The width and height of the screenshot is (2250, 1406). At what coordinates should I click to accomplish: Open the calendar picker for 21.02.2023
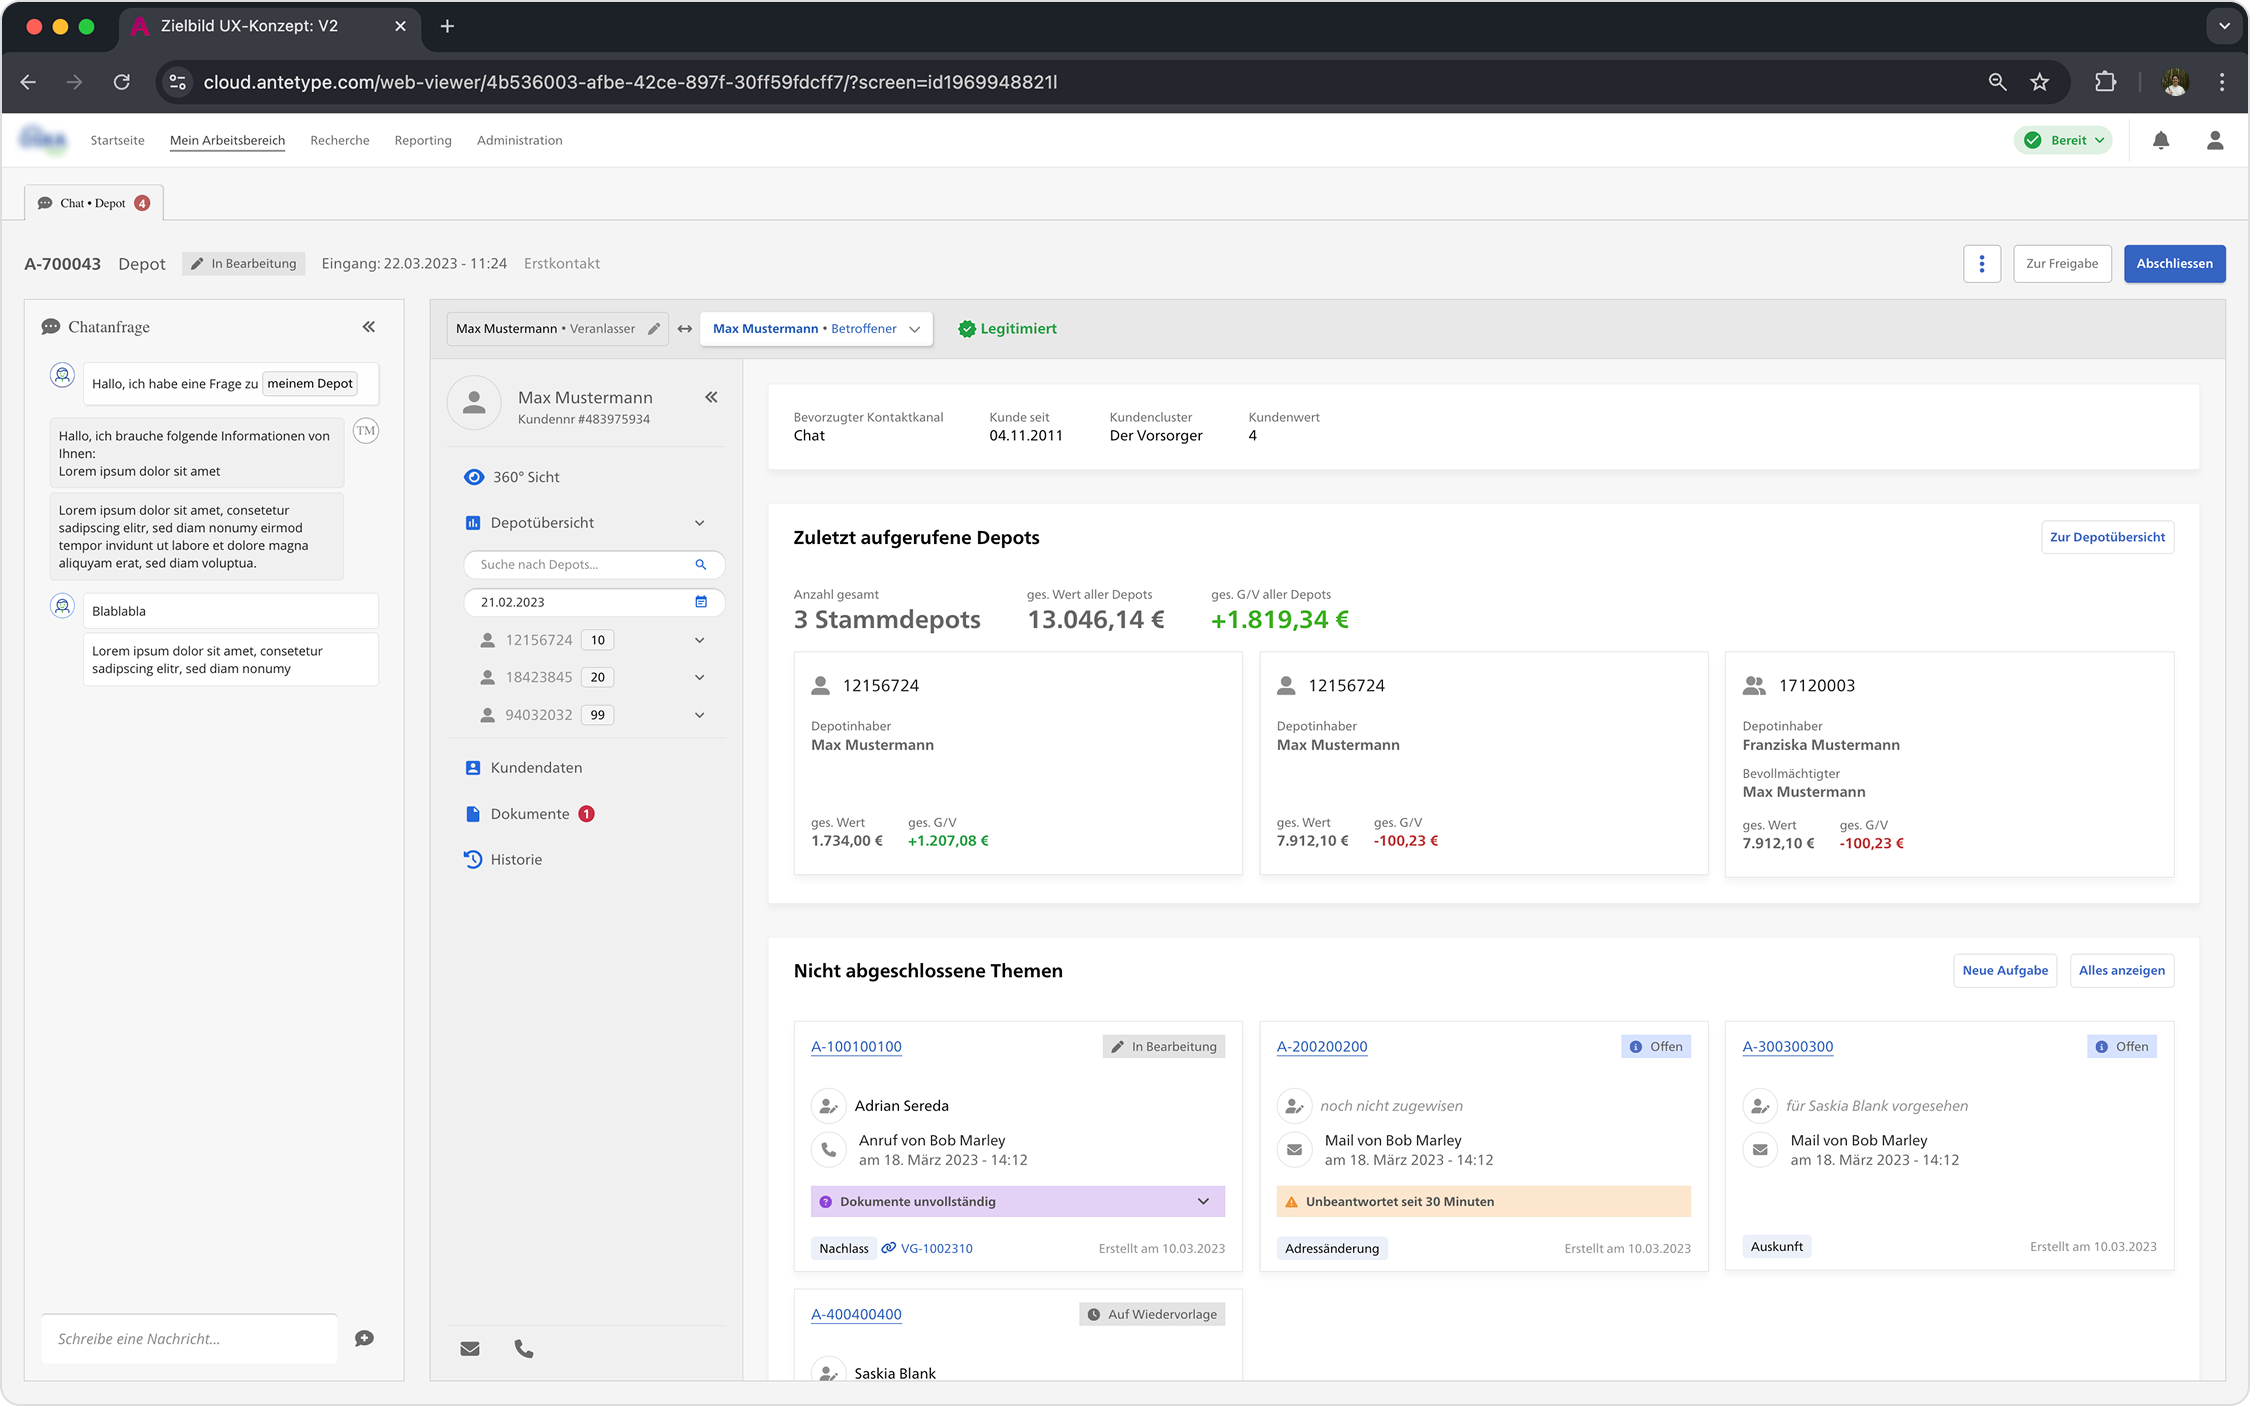701,602
